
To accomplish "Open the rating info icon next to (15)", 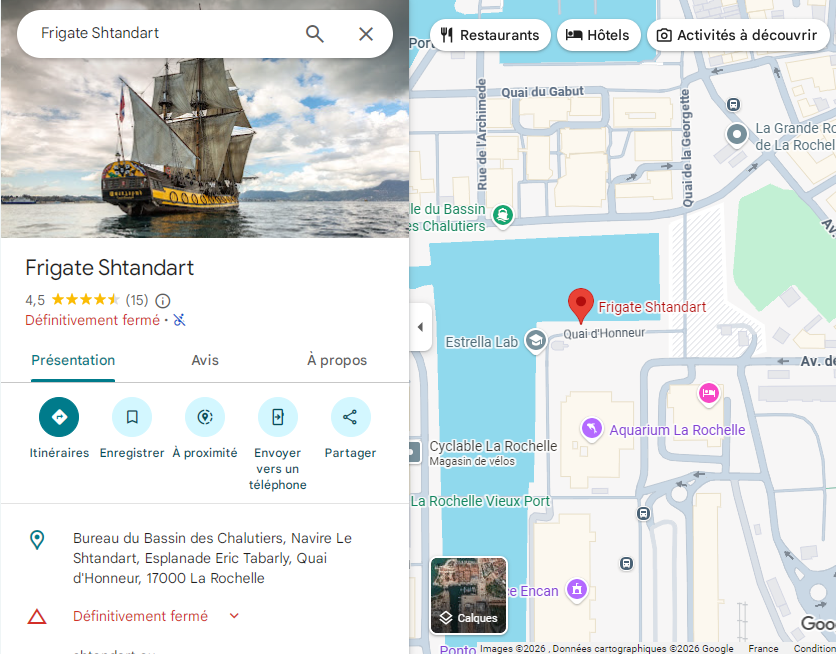I will click(x=163, y=301).
